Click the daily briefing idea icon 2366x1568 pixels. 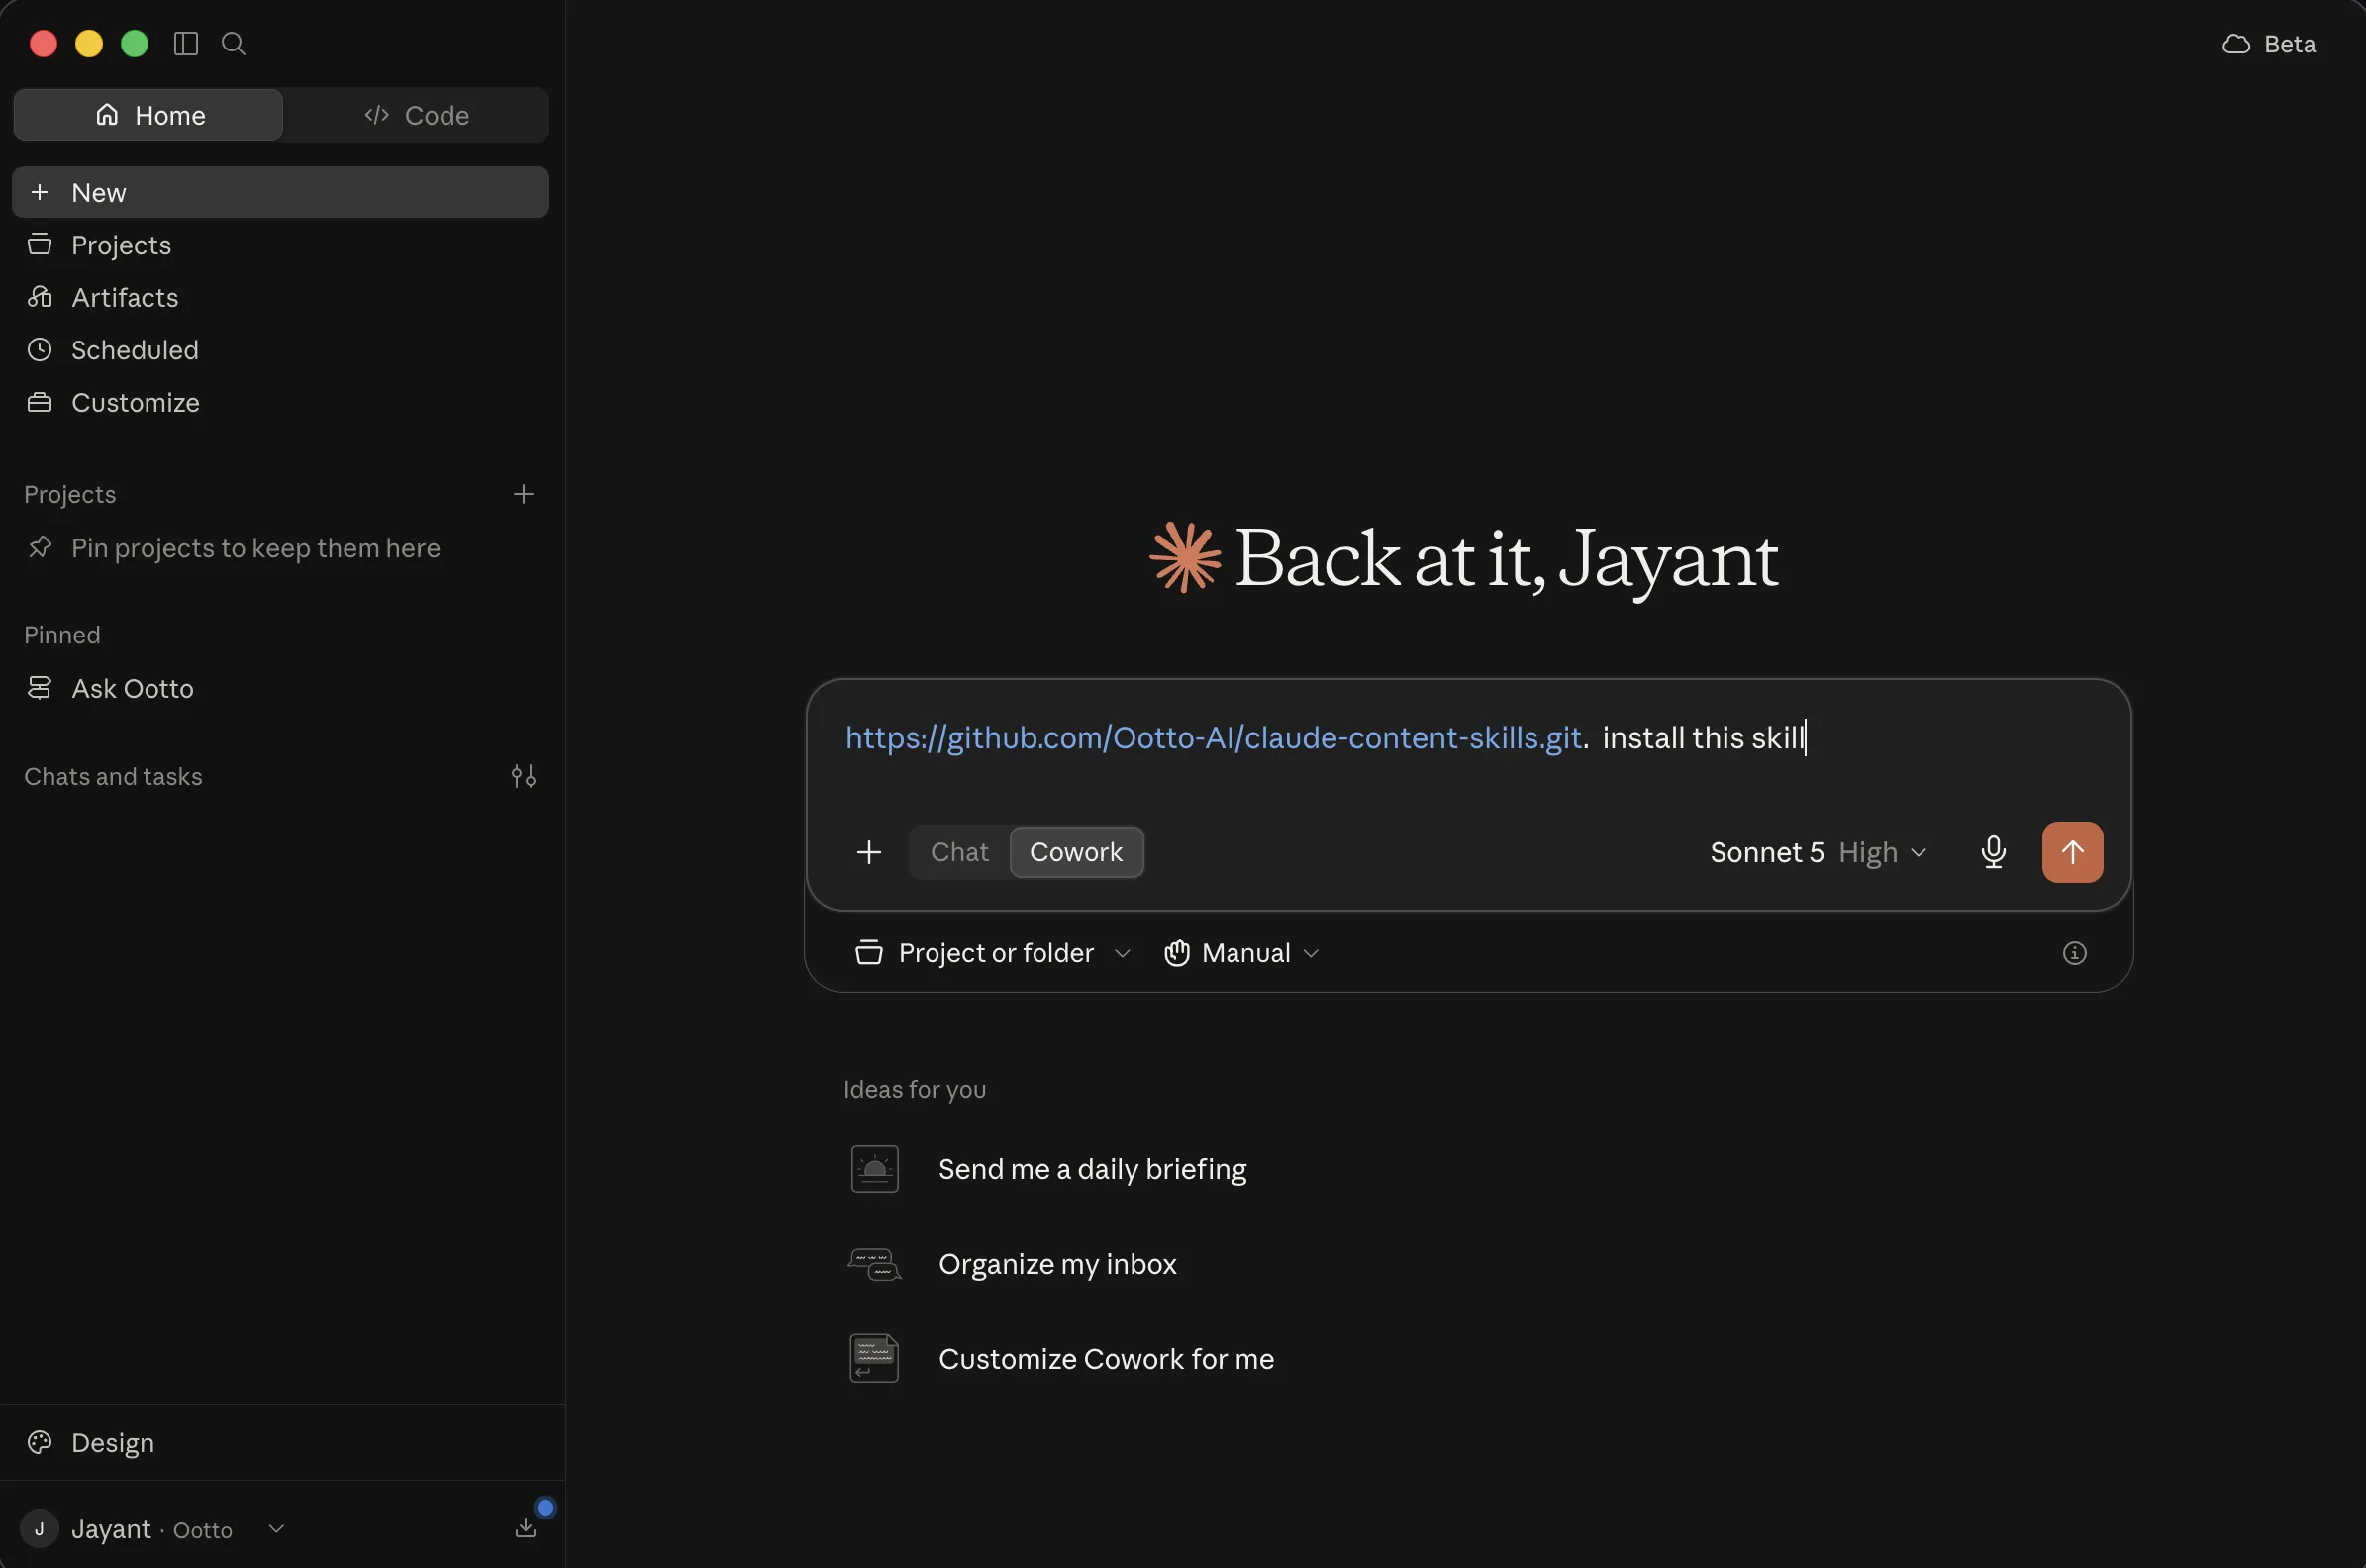[874, 1169]
